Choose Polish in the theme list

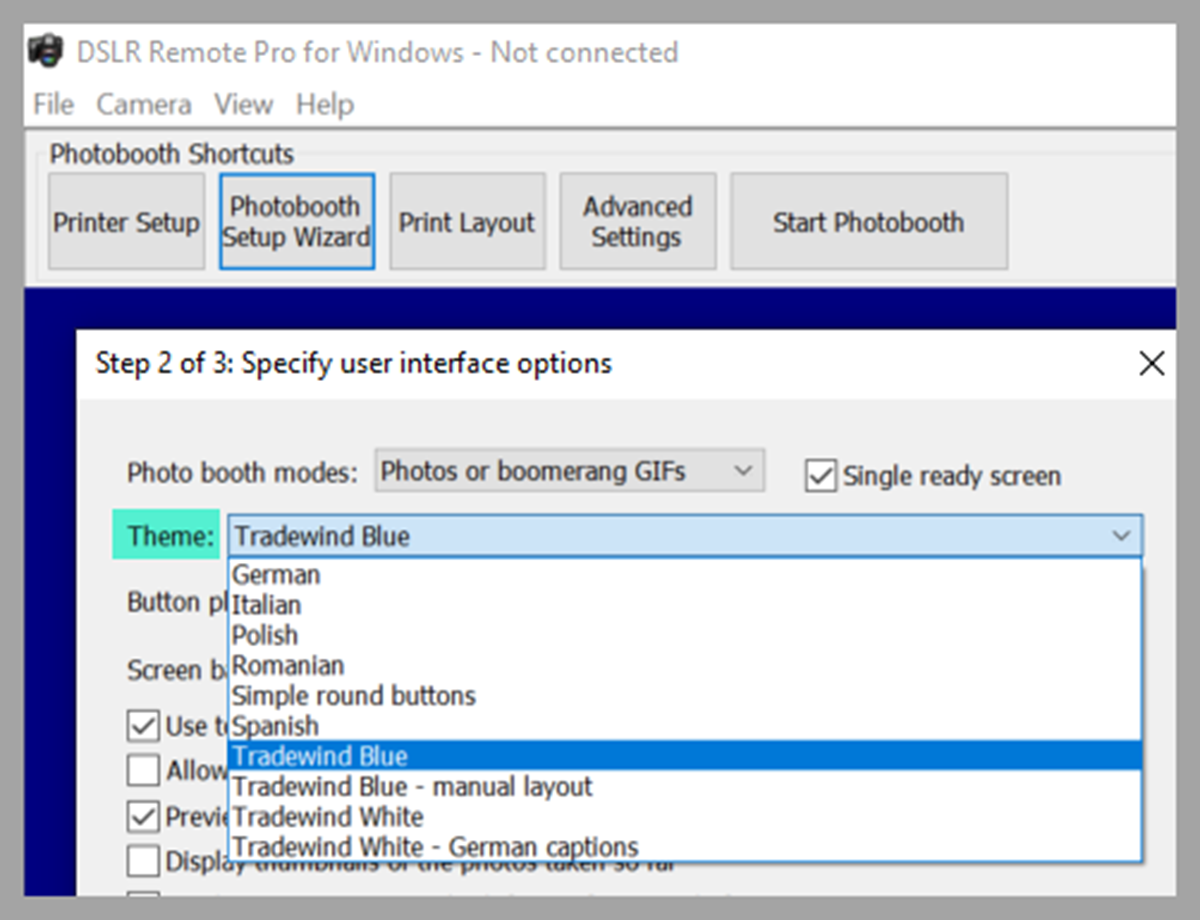(685, 635)
